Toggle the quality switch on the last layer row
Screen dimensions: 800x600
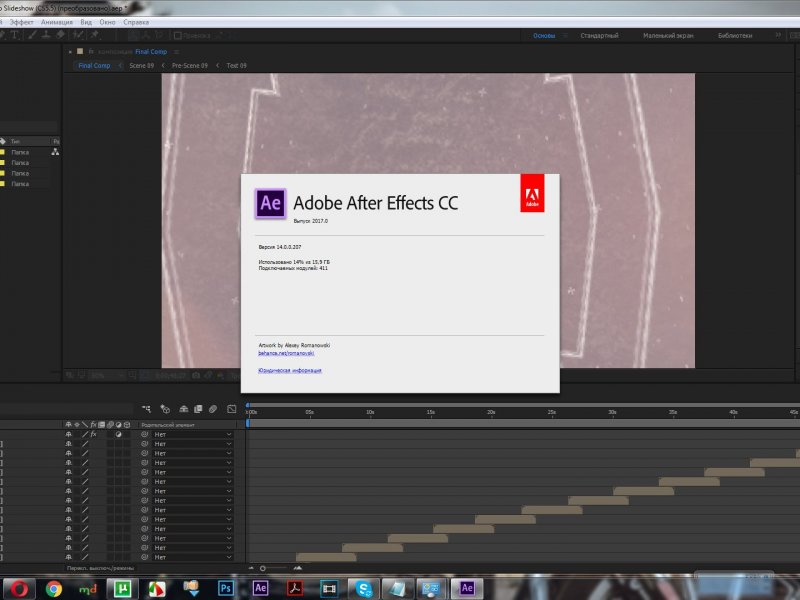pos(85,557)
